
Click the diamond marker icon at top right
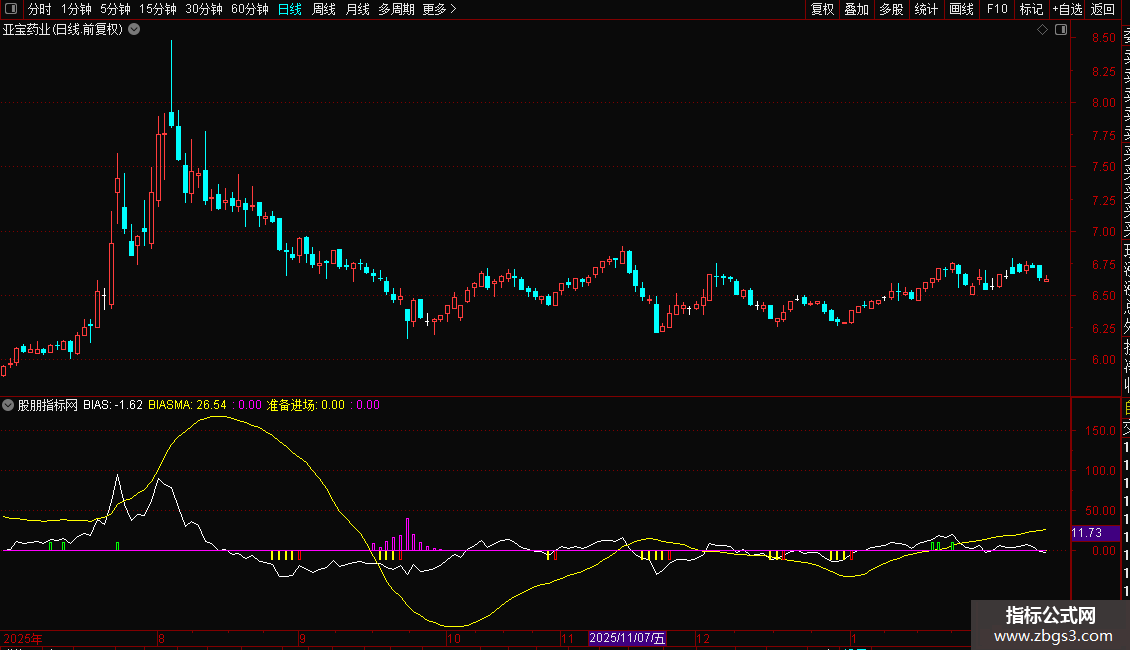(1042, 30)
